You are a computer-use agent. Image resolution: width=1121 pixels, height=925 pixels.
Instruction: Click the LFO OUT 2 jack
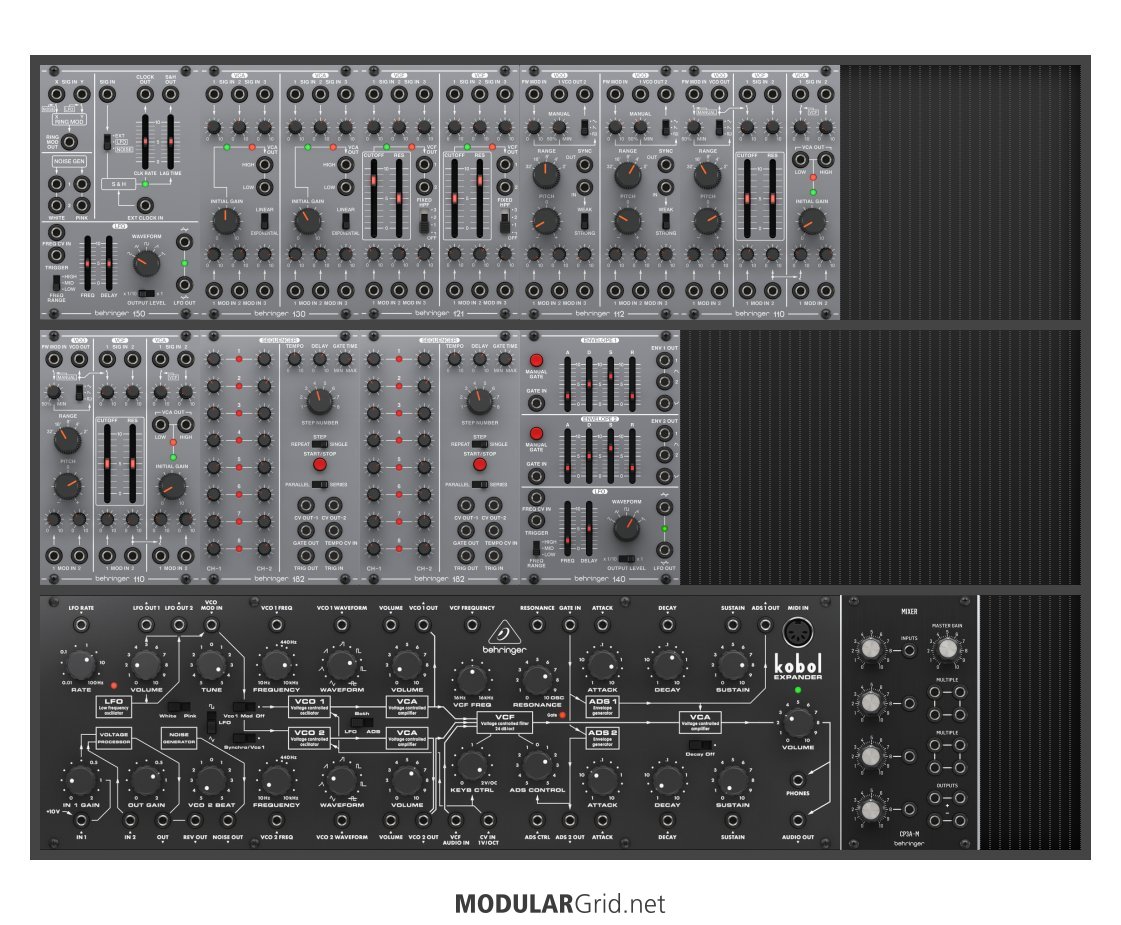(x=179, y=625)
